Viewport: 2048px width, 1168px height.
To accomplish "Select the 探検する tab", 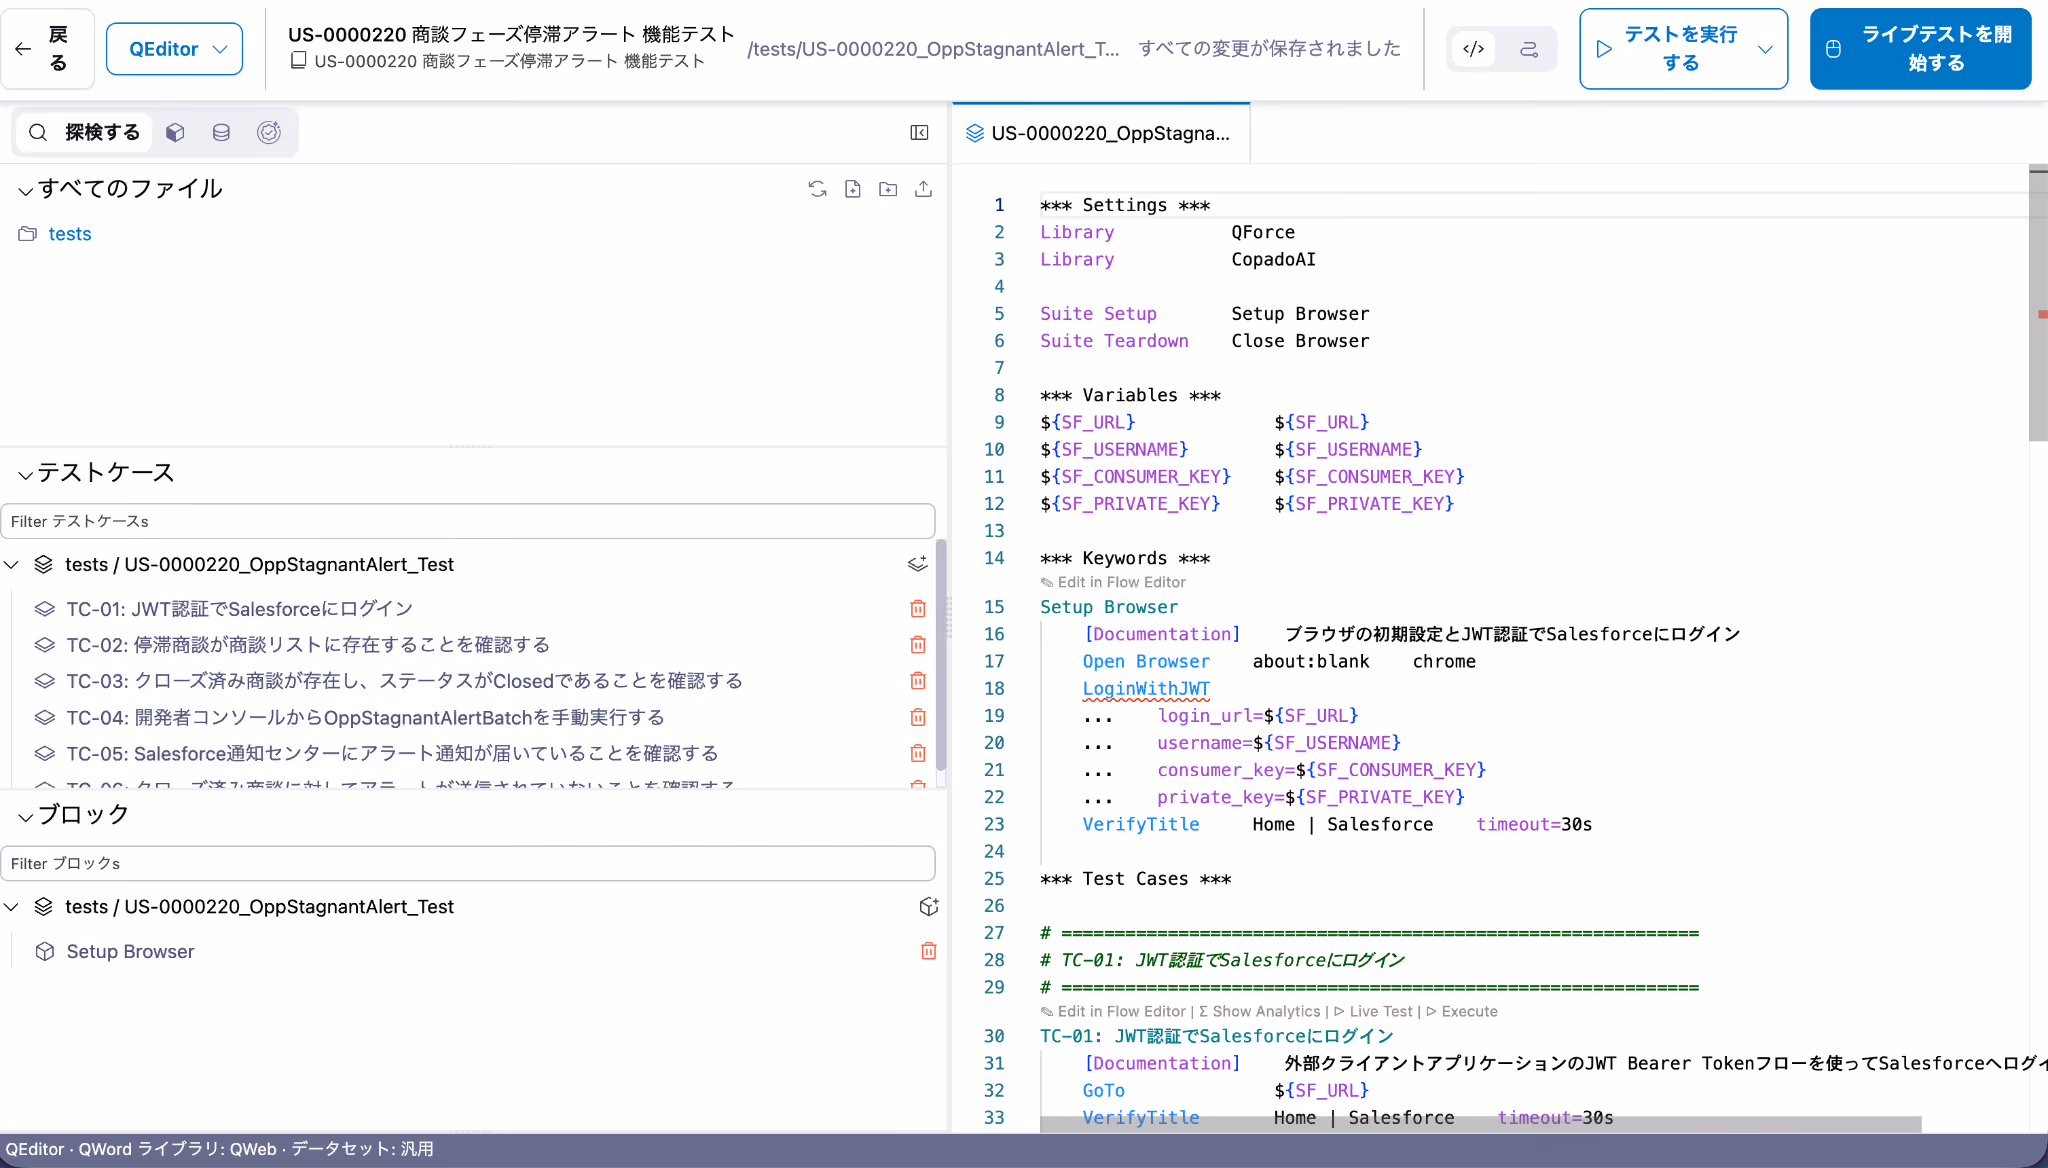I will [85, 132].
